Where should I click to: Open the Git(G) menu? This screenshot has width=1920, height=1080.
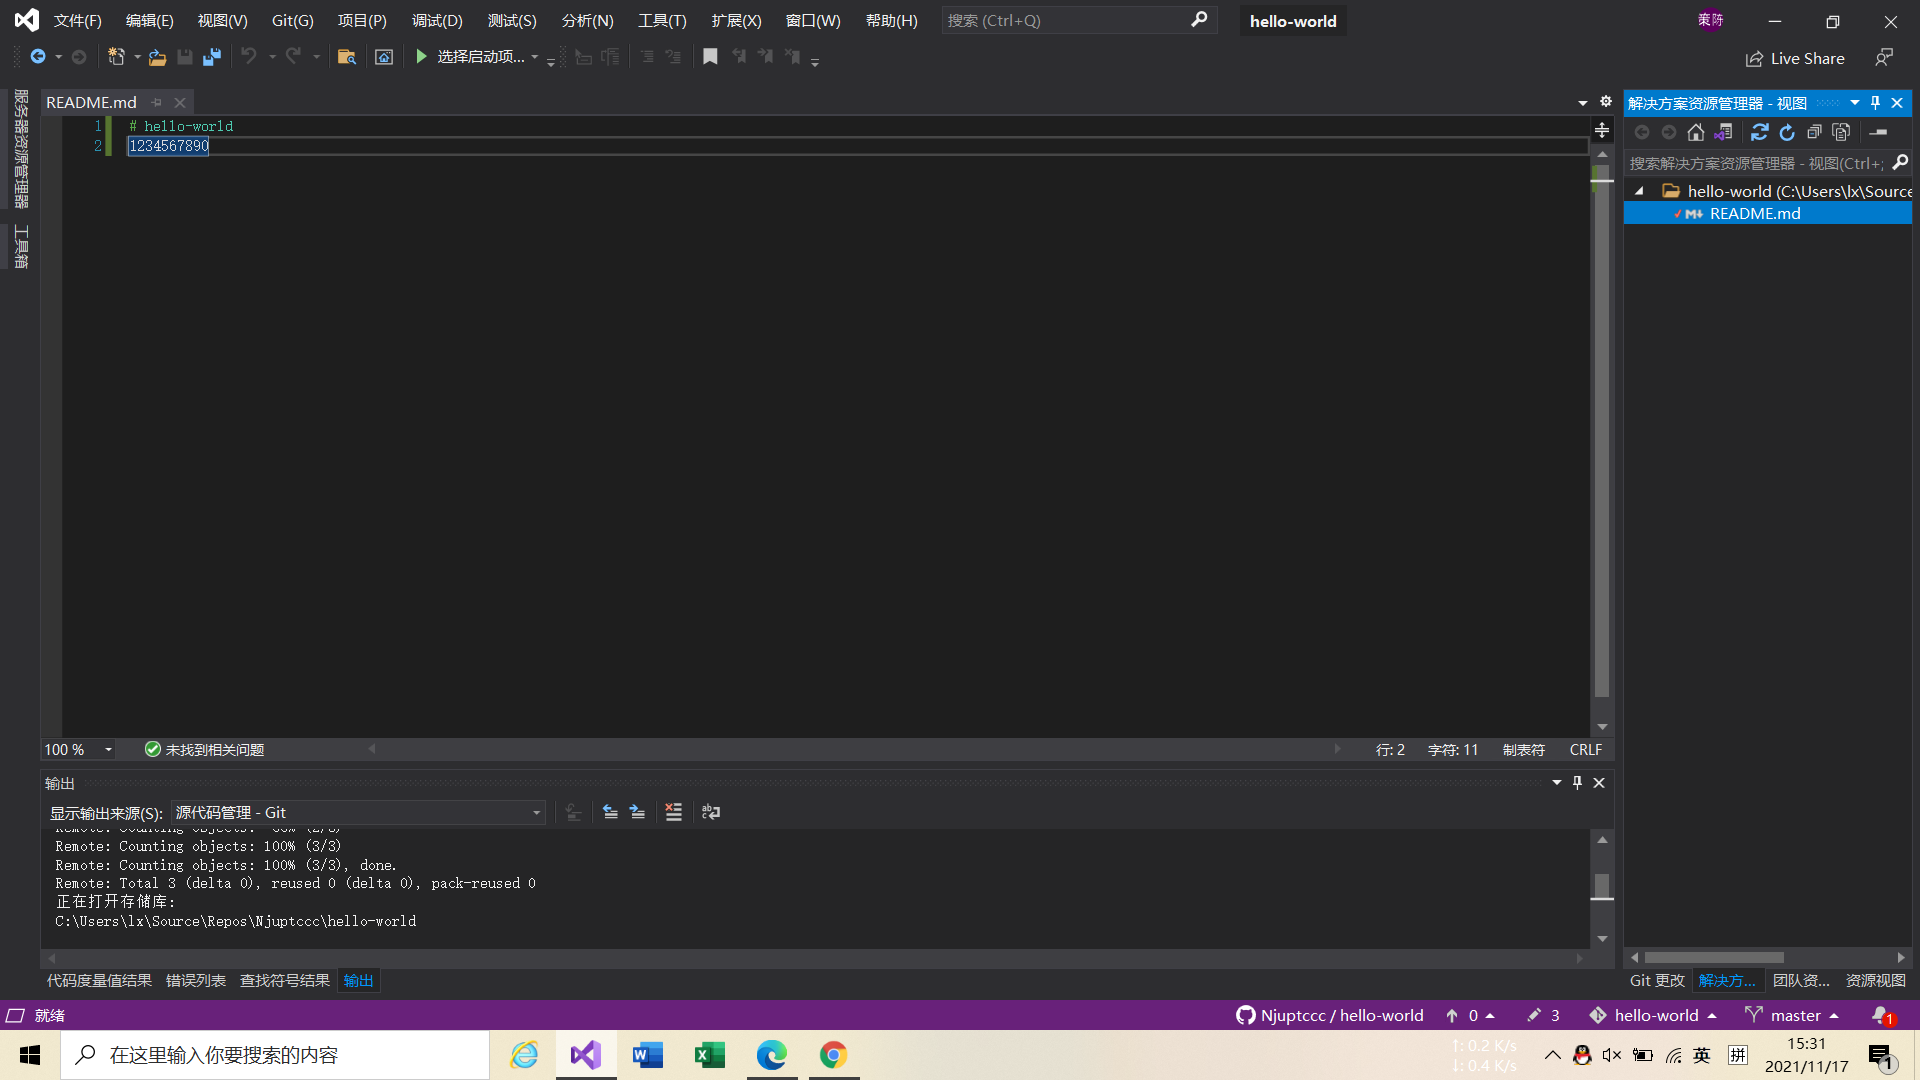[x=292, y=20]
